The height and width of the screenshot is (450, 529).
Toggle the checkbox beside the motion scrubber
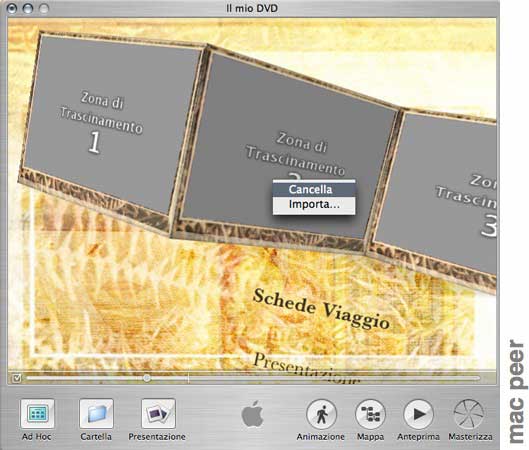pos(16,378)
